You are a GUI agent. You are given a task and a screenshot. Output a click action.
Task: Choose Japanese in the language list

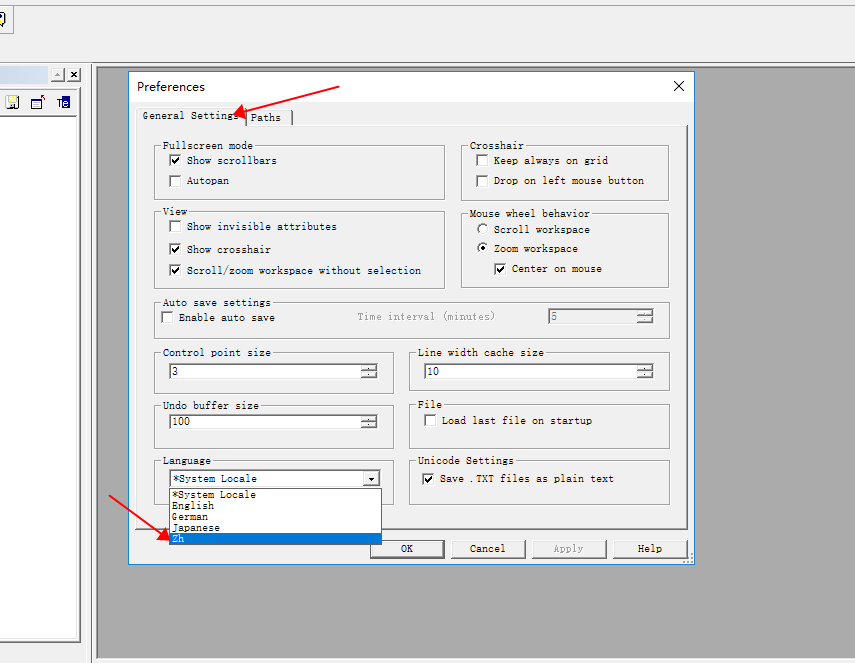(275, 528)
